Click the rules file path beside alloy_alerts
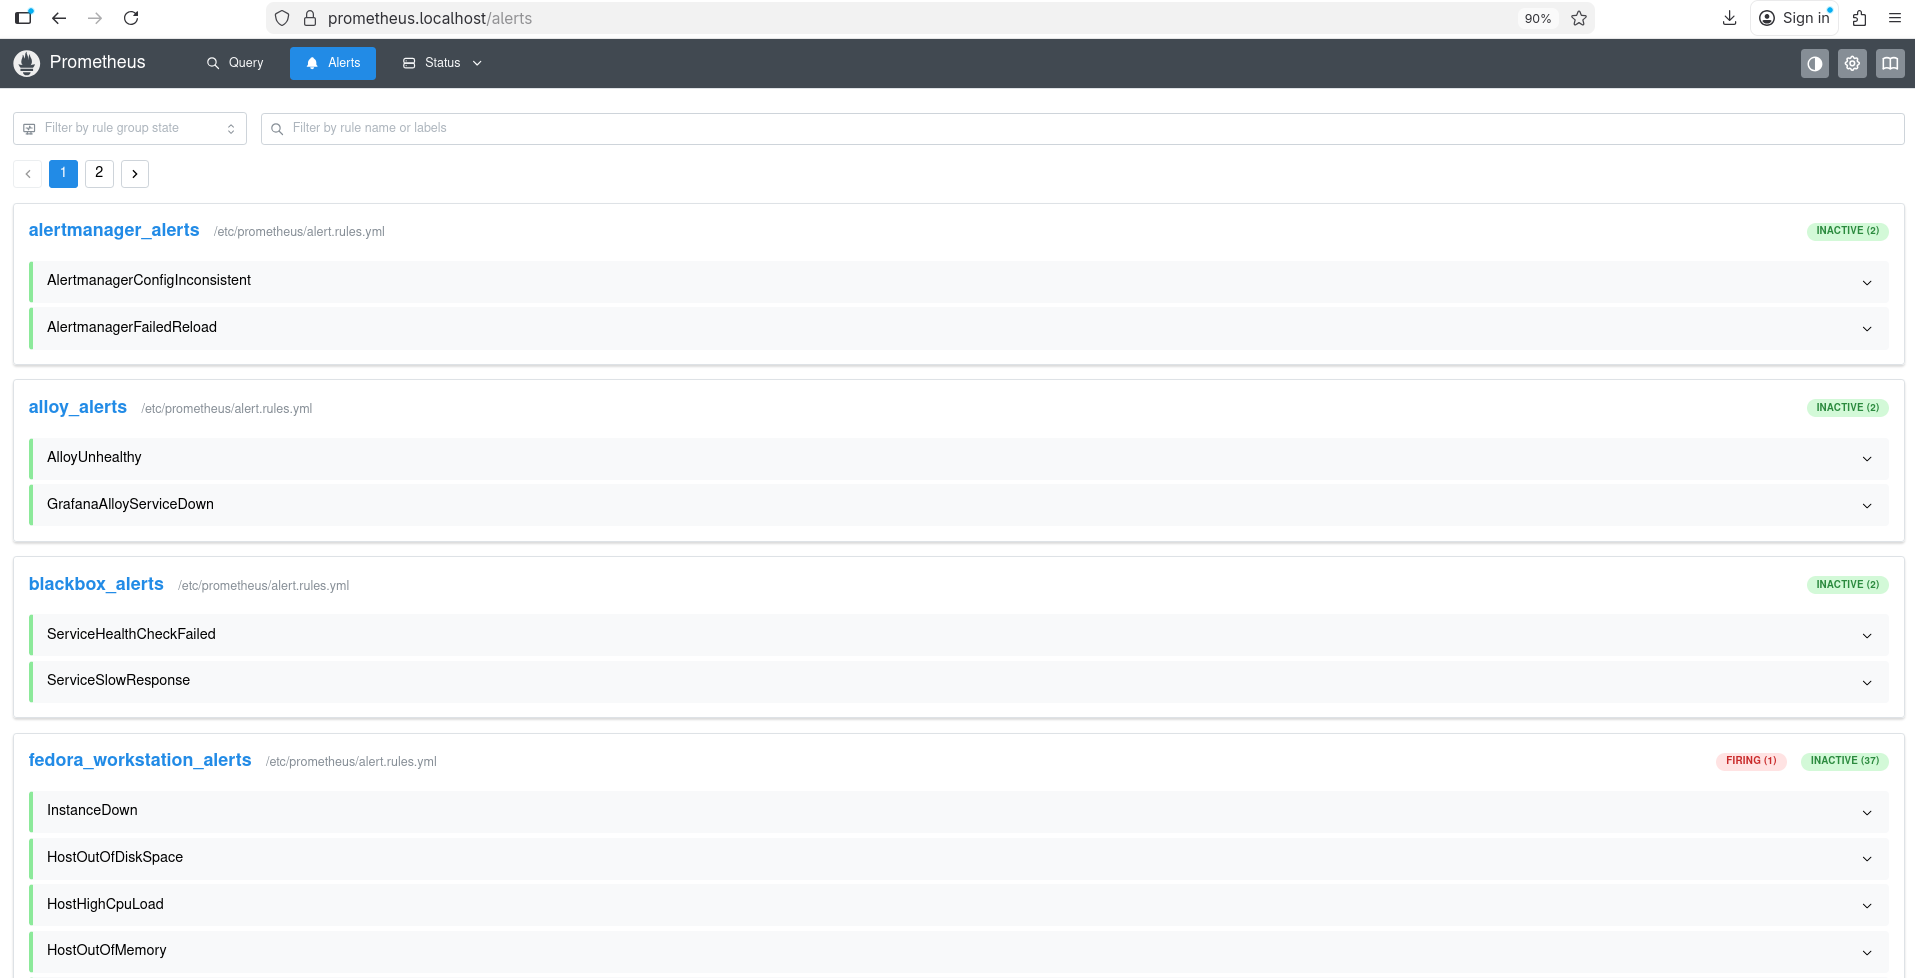This screenshot has width=1915, height=978. [227, 409]
